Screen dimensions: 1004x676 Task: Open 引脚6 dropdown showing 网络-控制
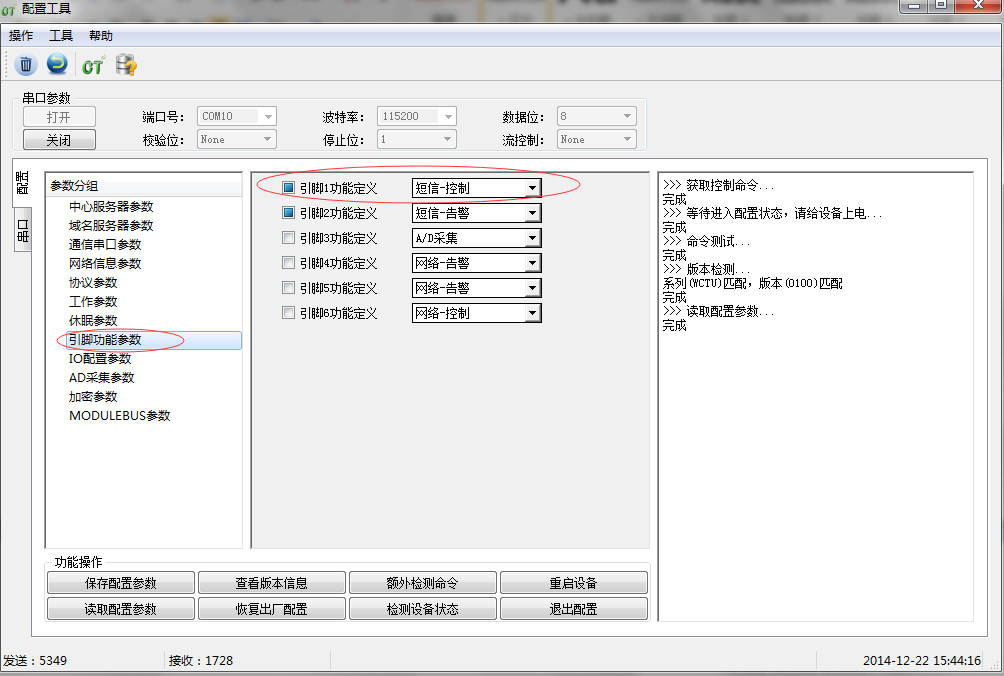pos(476,312)
